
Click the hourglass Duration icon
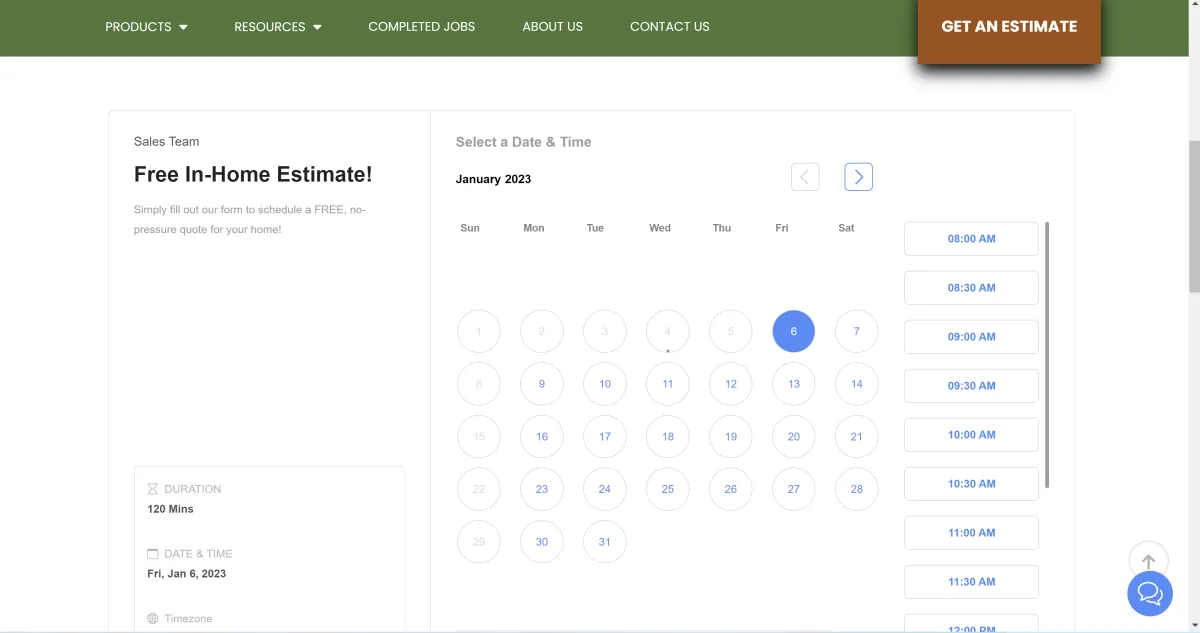point(153,489)
